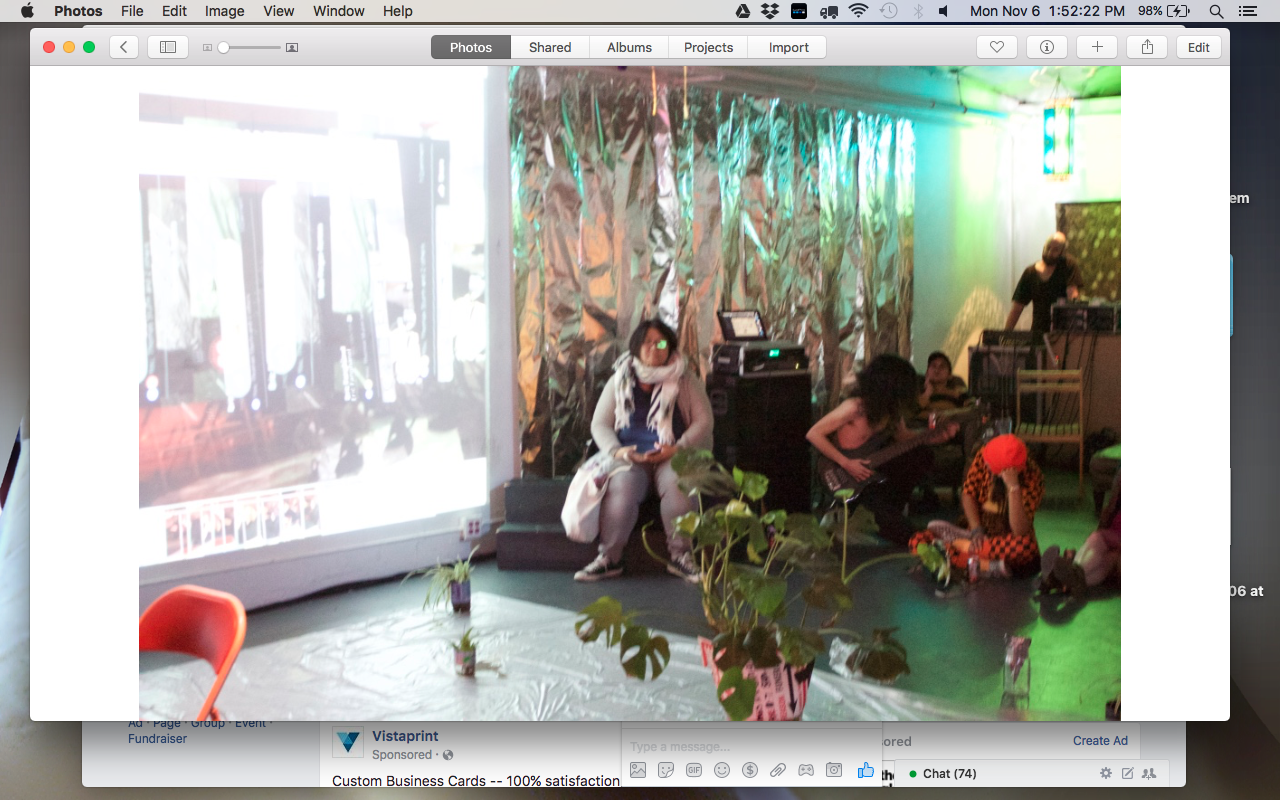The image size is (1280, 800).
Task: Open the Image menu
Action: (225, 11)
